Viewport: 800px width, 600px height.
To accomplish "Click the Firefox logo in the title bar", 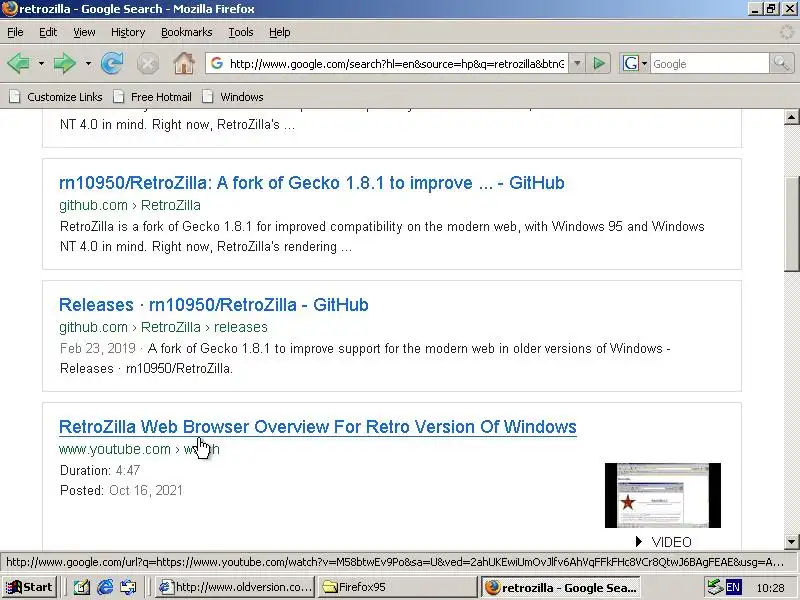I will [9, 9].
